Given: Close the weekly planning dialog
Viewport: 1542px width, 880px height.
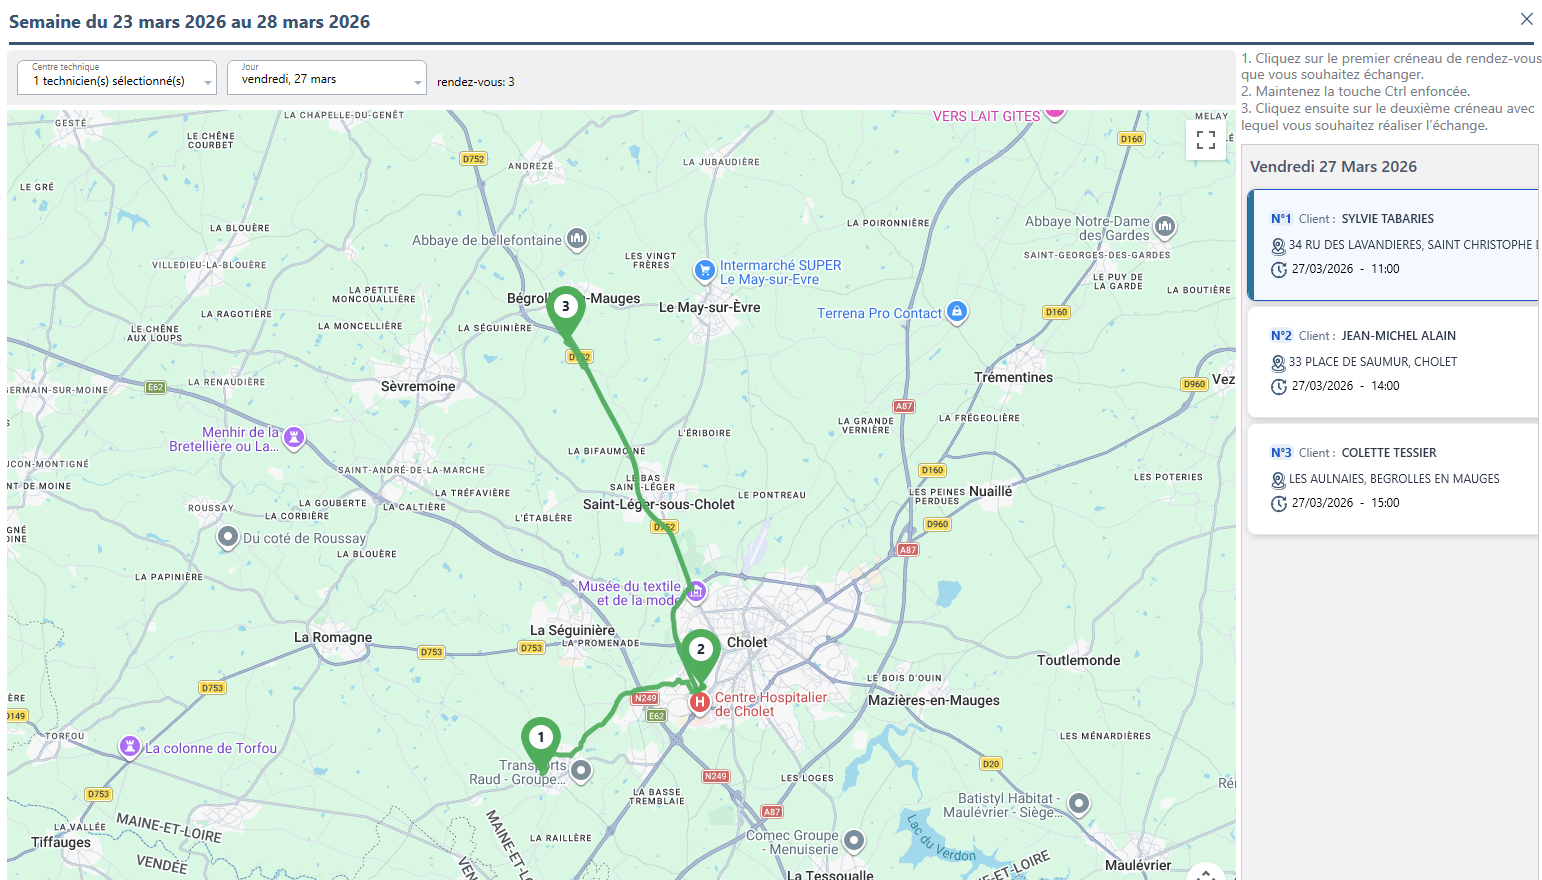Looking at the screenshot, I should 1526,19.
